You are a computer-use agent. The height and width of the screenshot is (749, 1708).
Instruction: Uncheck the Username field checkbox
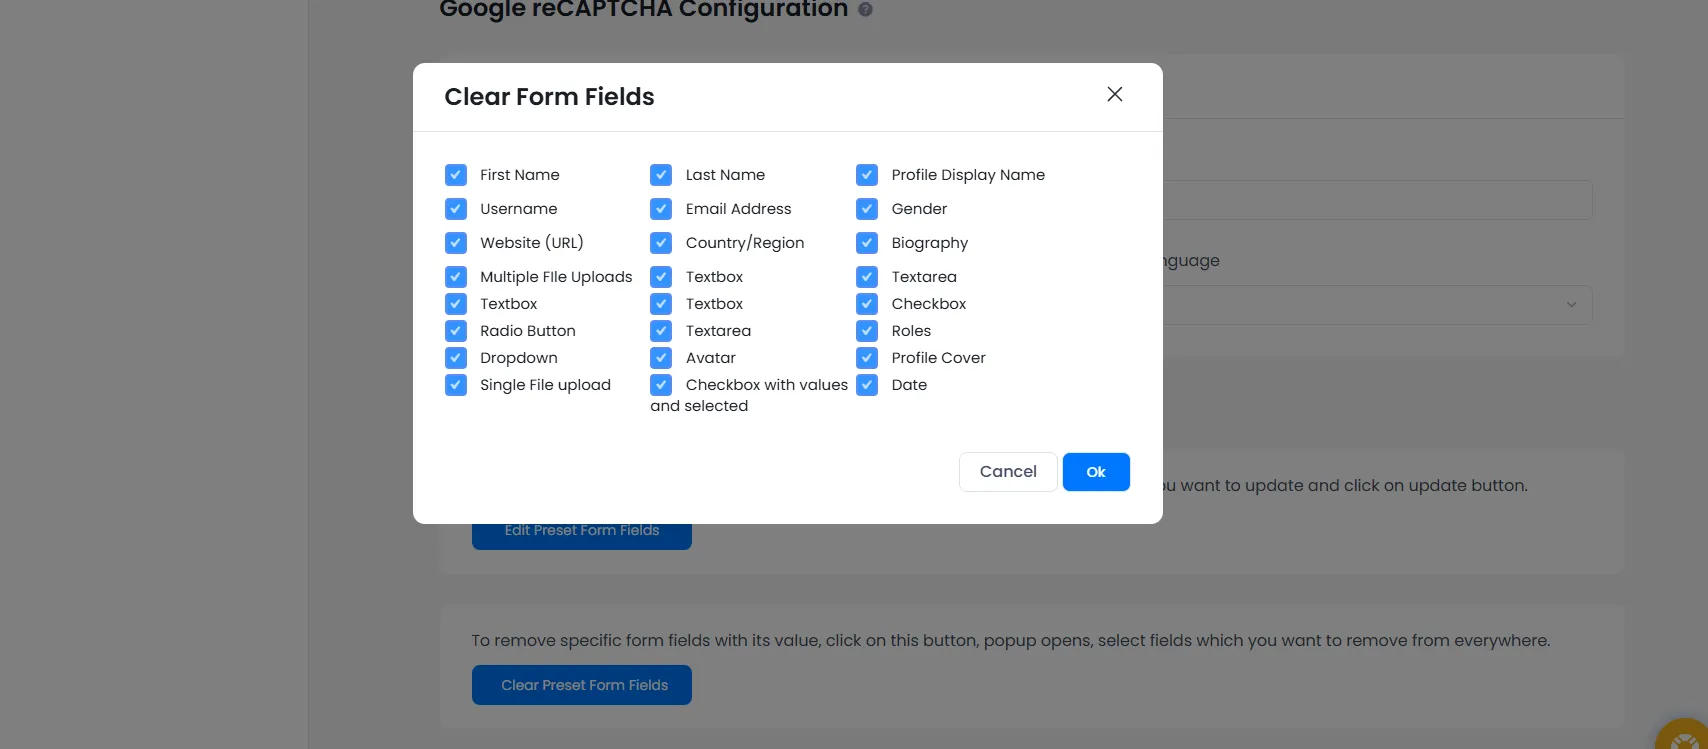[456, 209]
